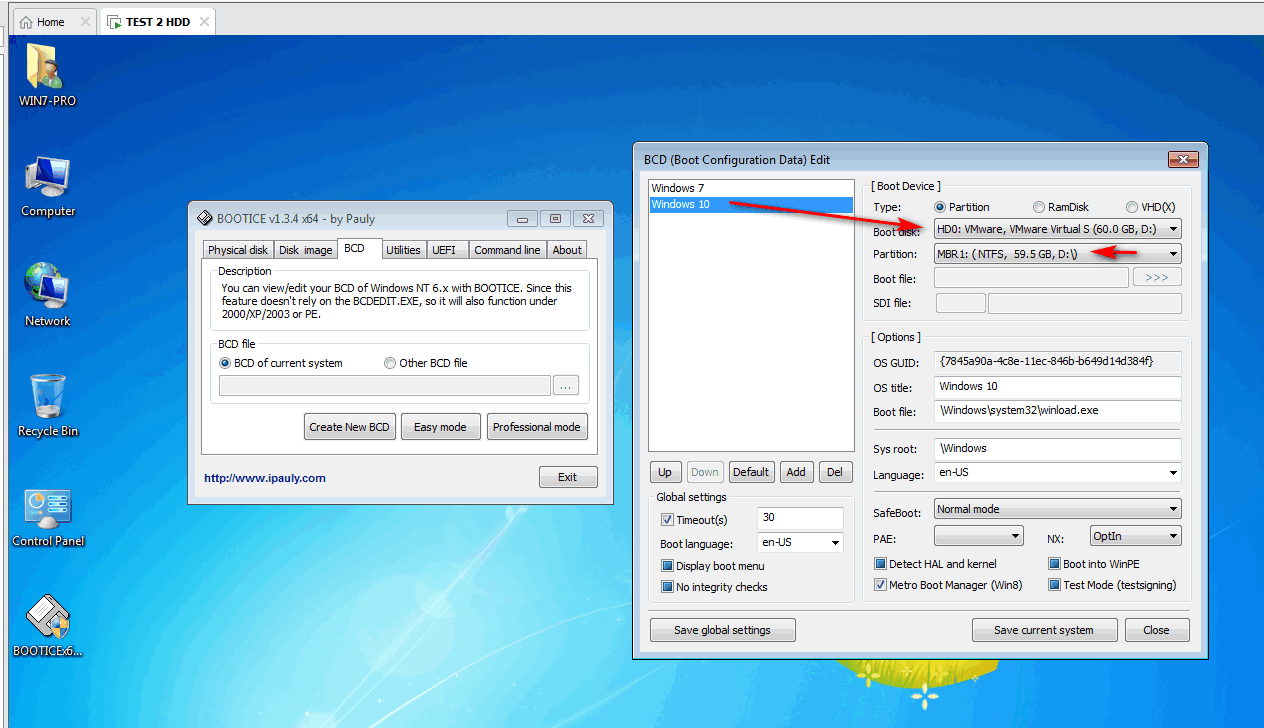Click Save global settings
Image resolution: width=1264 pixels, height=728 pixels.
point(722,630)
